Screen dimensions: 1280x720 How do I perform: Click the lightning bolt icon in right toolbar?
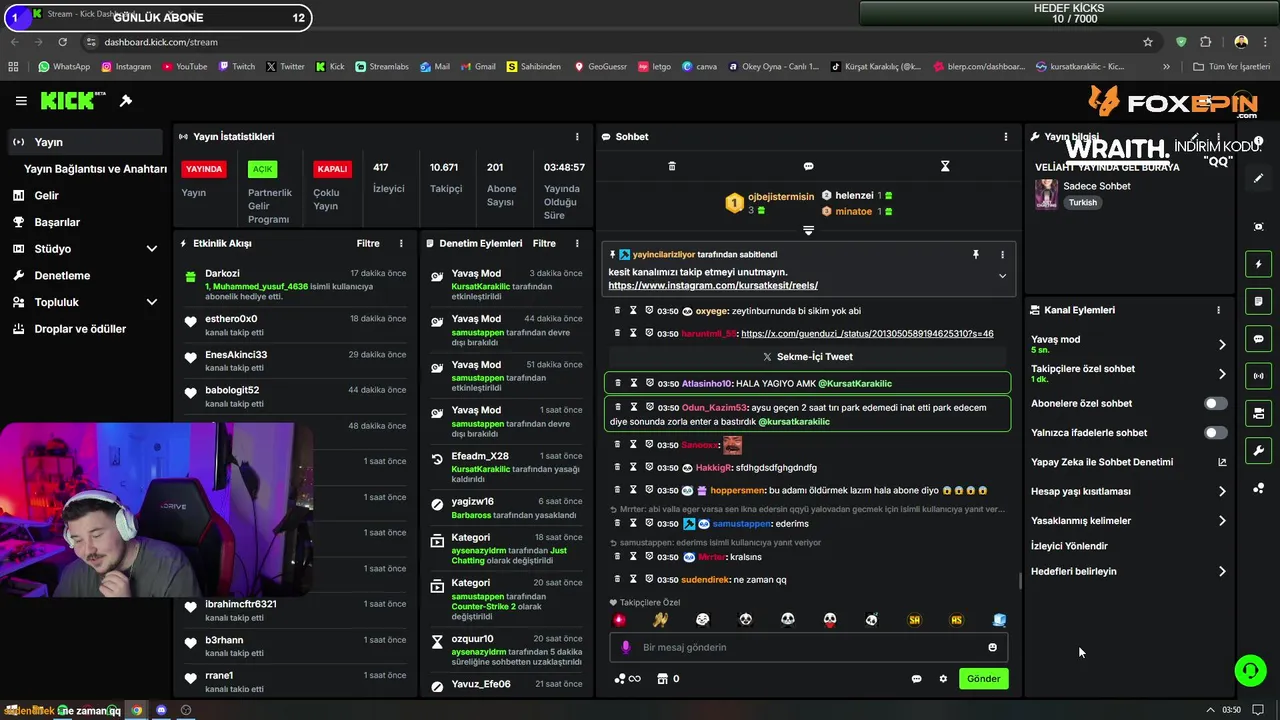click(1259, 264)
